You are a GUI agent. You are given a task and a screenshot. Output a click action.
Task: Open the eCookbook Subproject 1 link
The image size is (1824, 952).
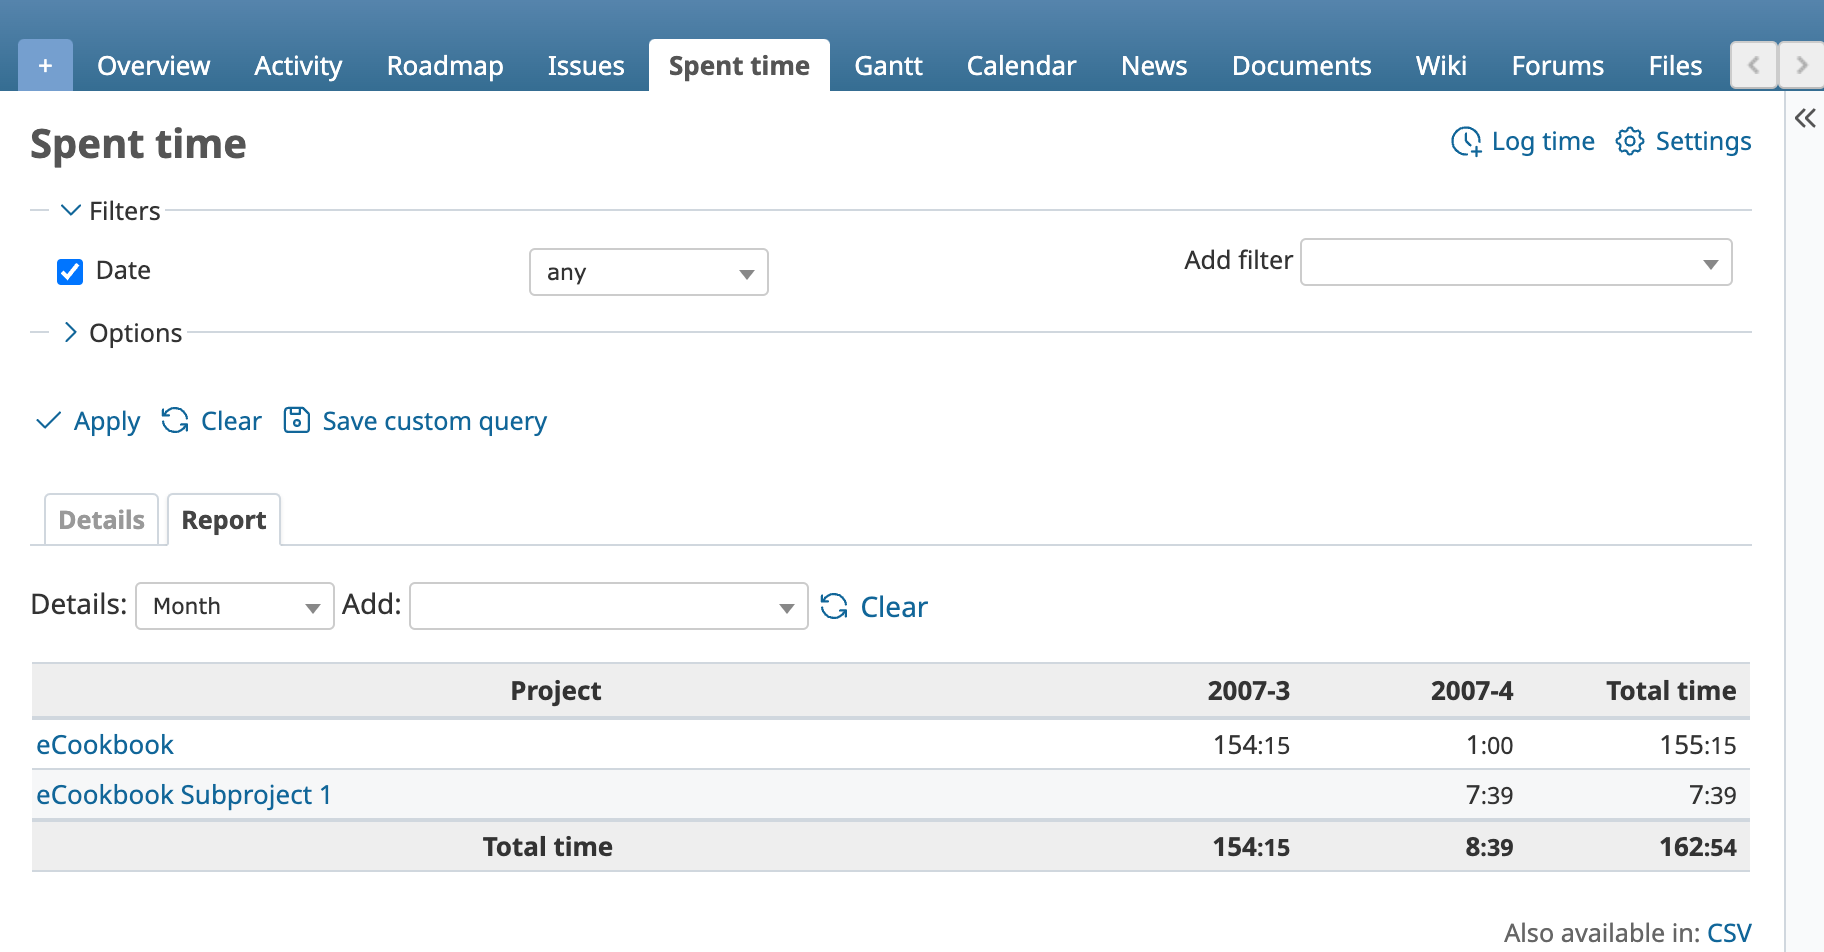pos(184,795)
